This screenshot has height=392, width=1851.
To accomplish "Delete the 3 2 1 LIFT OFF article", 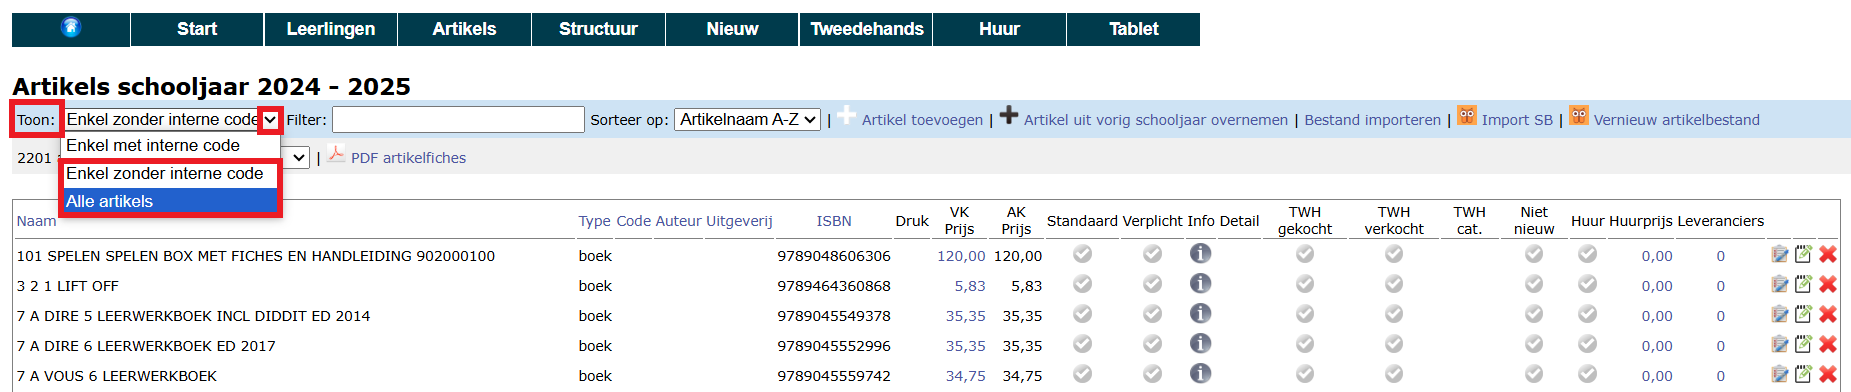I will 1828,285.
